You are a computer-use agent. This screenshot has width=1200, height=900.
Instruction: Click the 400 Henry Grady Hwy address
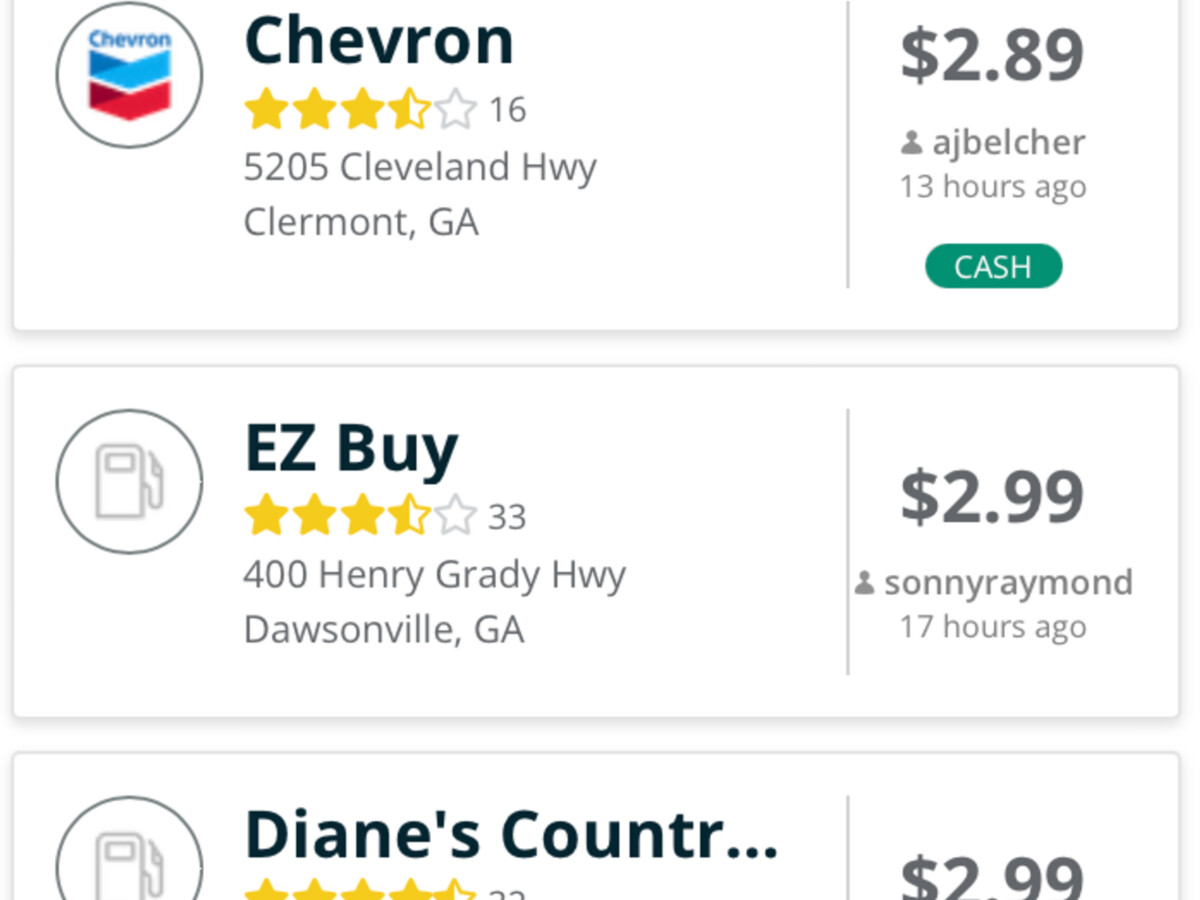[x=434, y=575]
